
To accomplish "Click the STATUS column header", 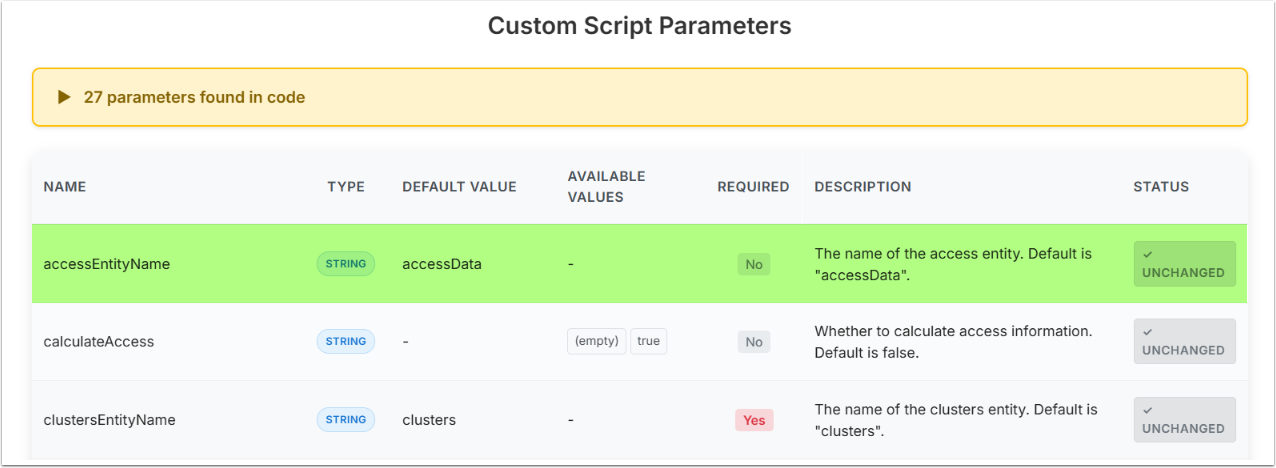I will pyautogui.click(x=1161, y=187).
